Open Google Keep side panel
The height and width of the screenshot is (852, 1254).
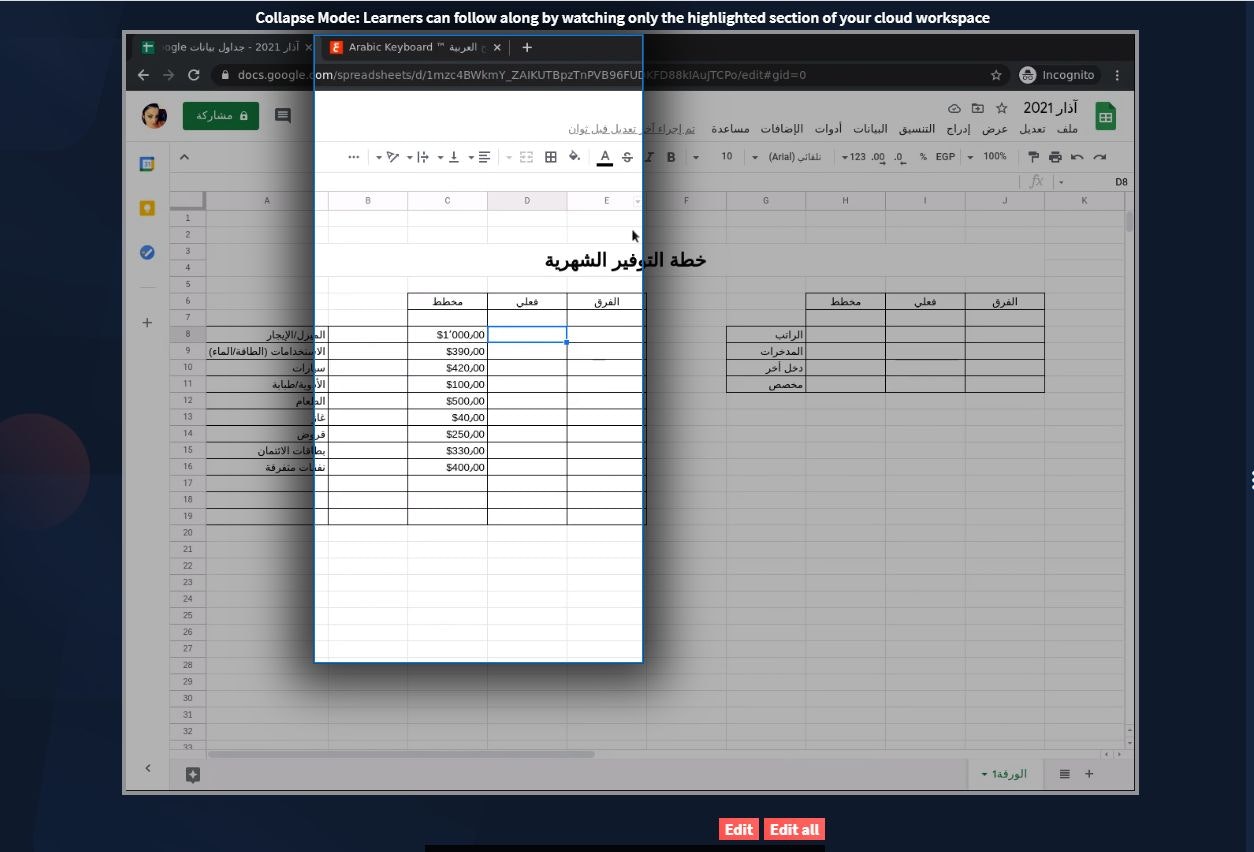tap(147, 208)
